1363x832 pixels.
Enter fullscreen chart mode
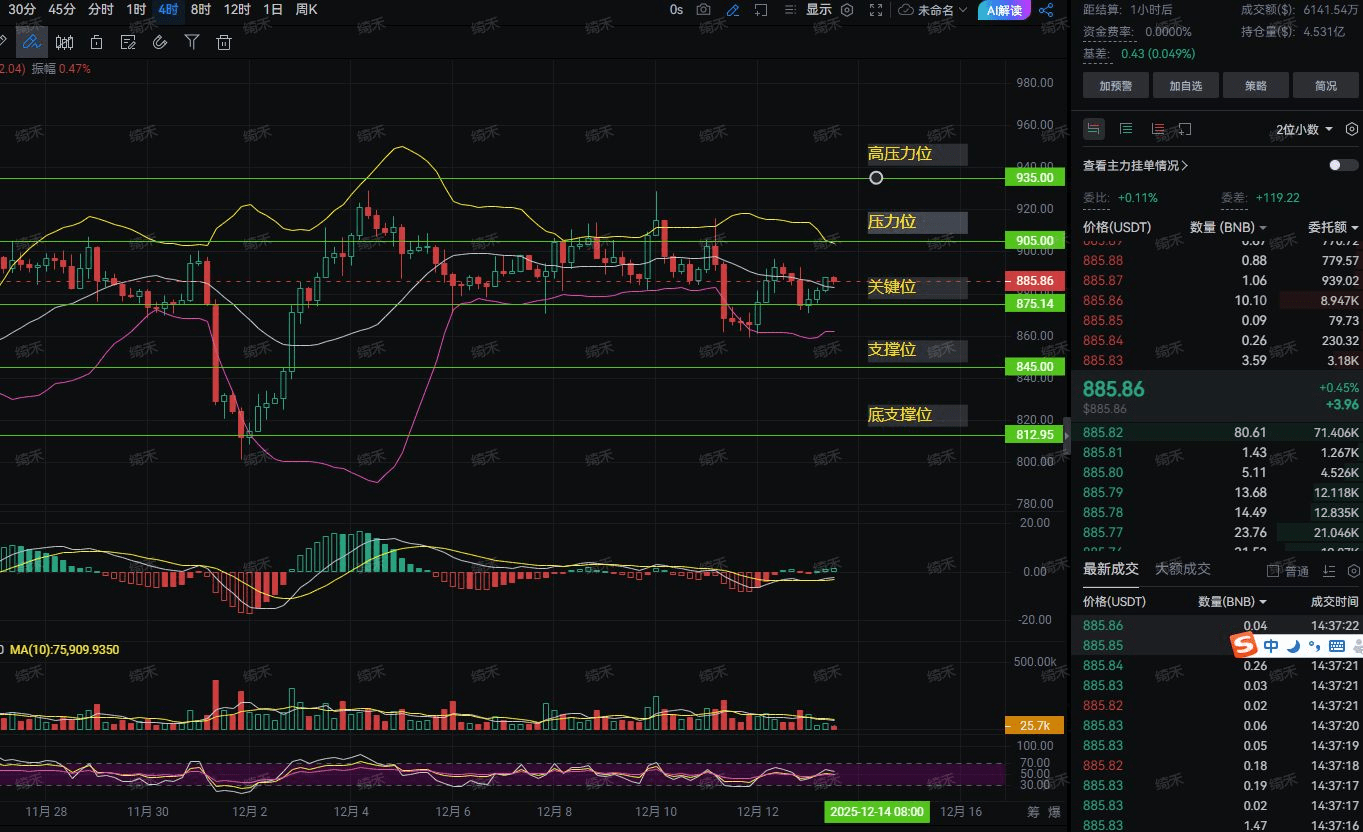[x=876, y=10]
